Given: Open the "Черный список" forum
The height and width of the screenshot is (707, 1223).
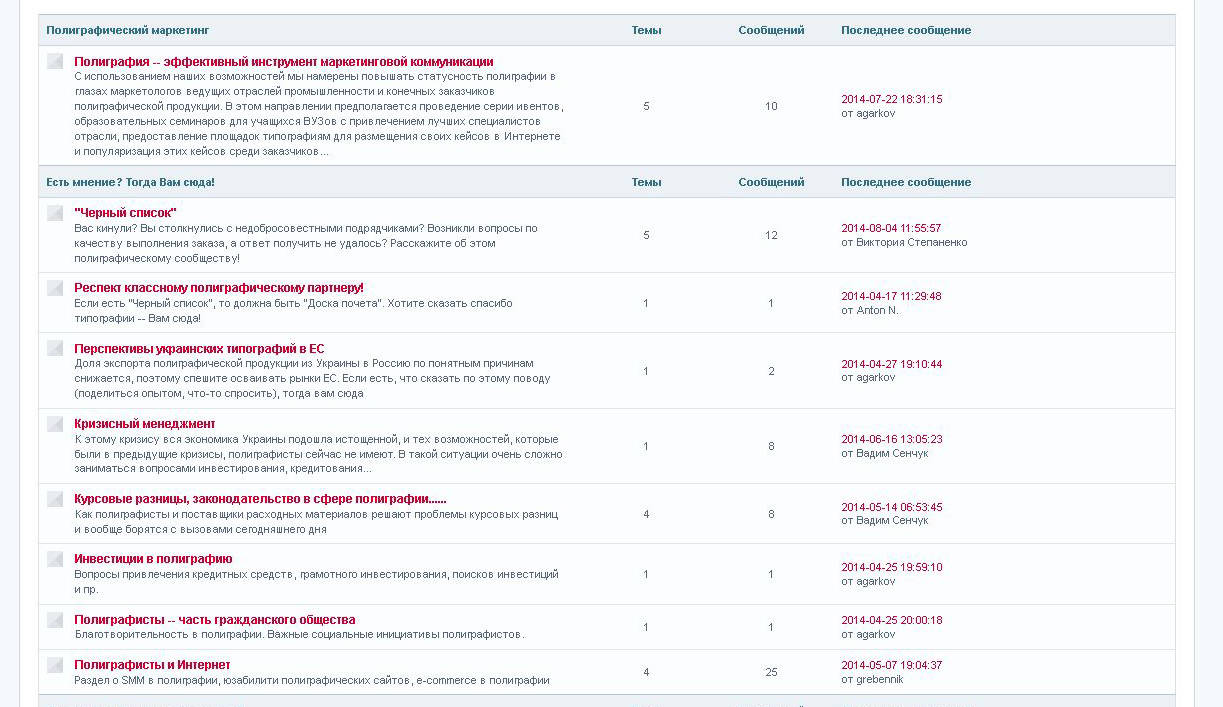Looking at the screenshot, I should 125,213.
